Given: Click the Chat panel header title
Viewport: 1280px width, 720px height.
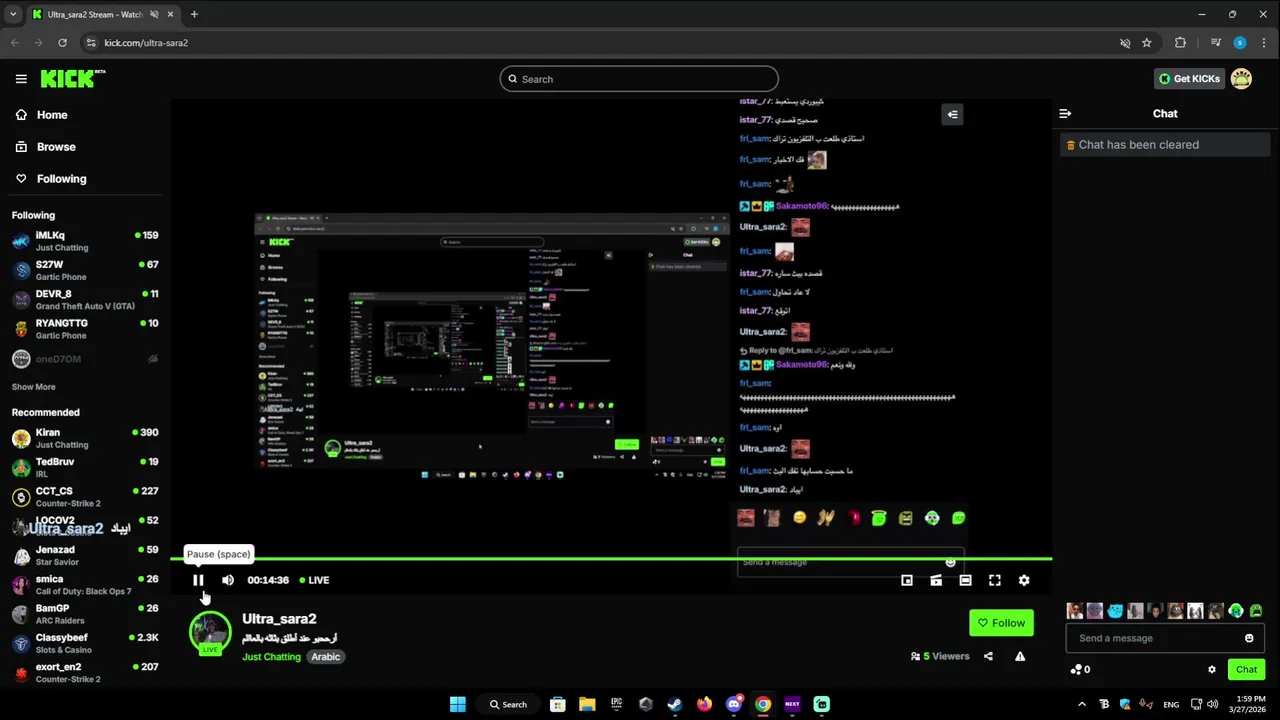Looking at the screenshot, I should [x=1165, y=114].
